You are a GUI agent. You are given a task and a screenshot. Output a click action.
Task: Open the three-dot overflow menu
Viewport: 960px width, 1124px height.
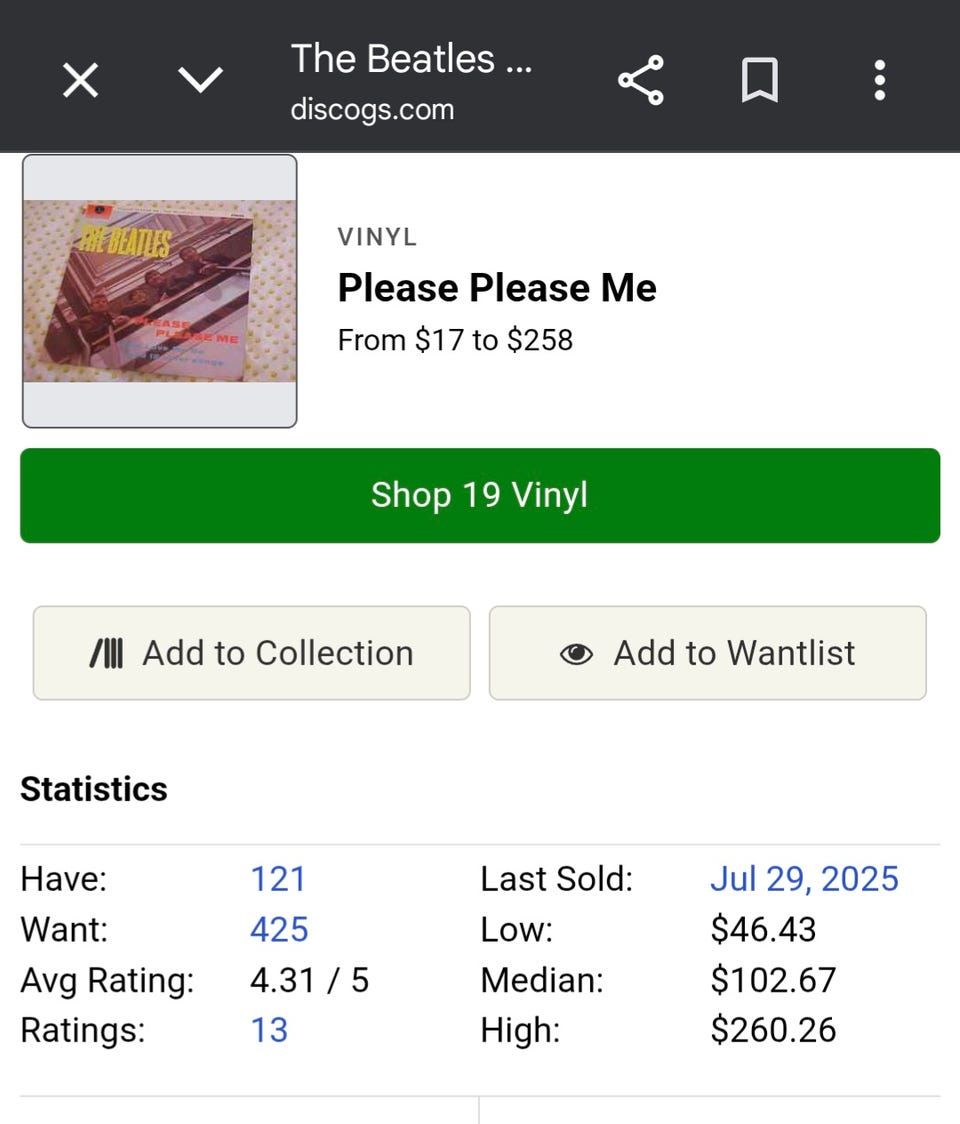click(x=879, y=80)
